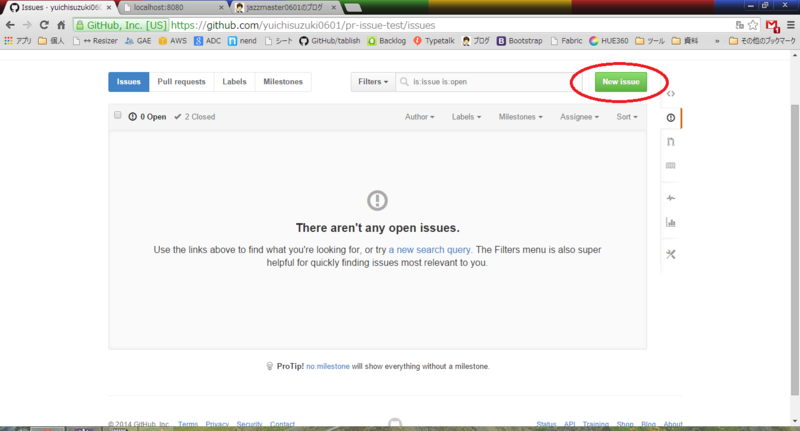Go back with browser back arrow

[x=10, y=25]
